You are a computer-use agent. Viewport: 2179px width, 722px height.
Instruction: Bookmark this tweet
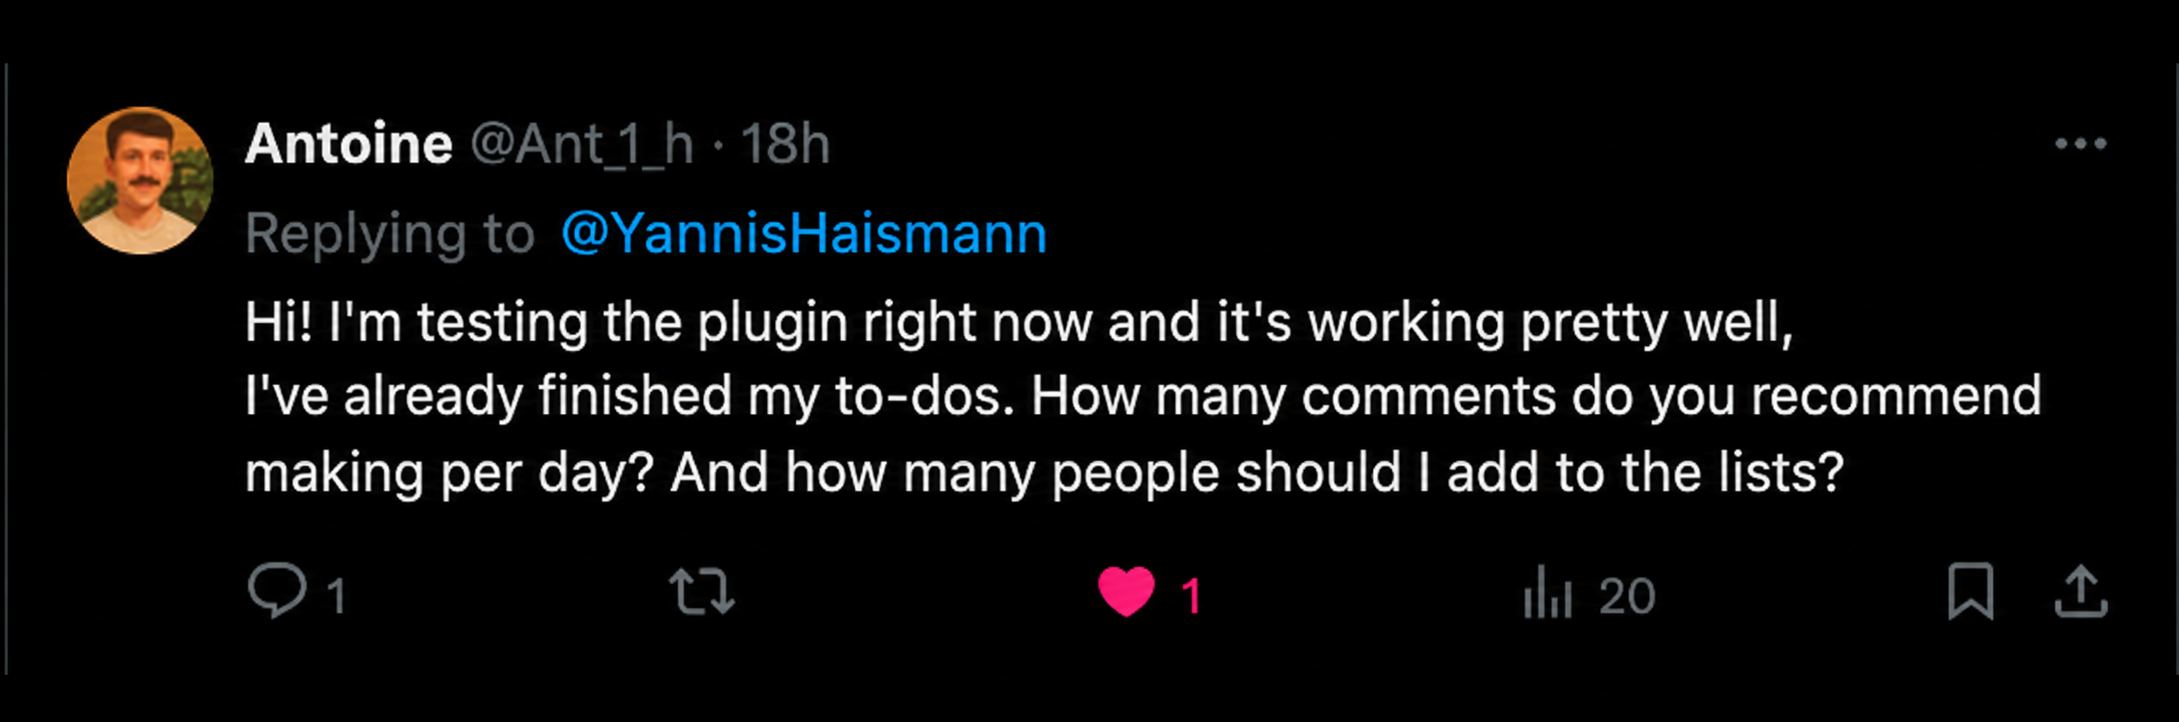pos(1970,591)
